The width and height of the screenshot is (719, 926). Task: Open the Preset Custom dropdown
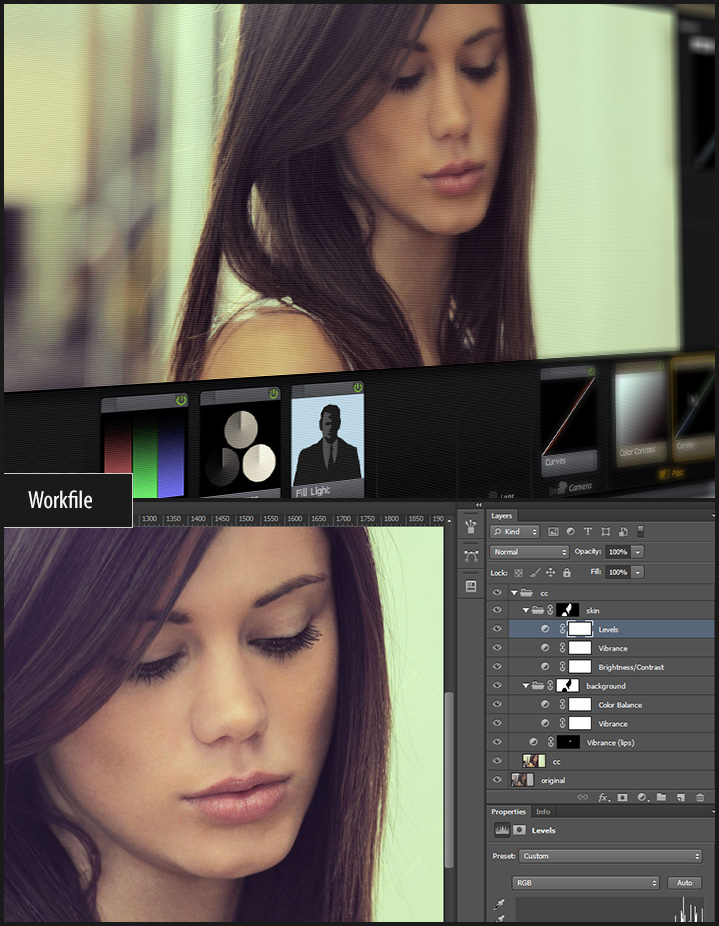click(x=610, y=856)
